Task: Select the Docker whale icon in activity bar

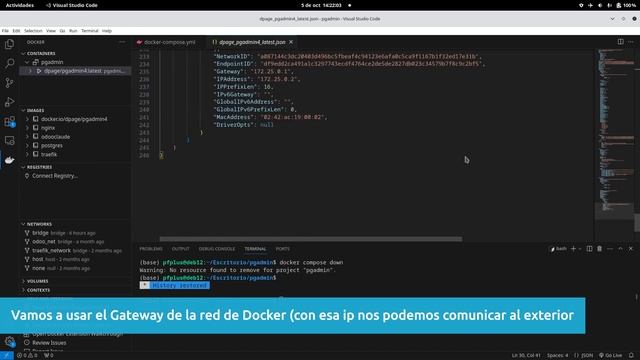Action: click(9, 160)
